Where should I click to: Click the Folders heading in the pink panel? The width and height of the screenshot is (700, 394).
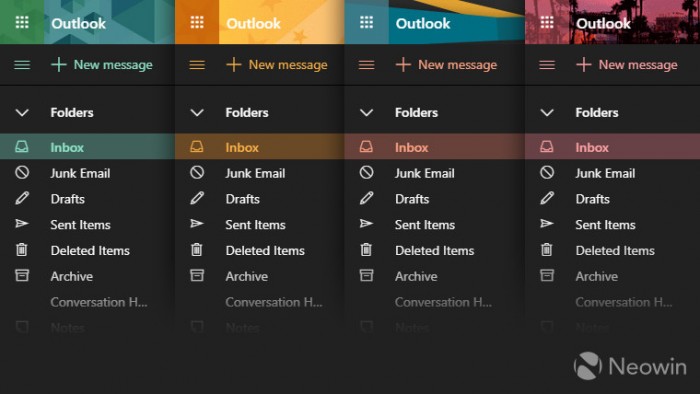point(597,112)
